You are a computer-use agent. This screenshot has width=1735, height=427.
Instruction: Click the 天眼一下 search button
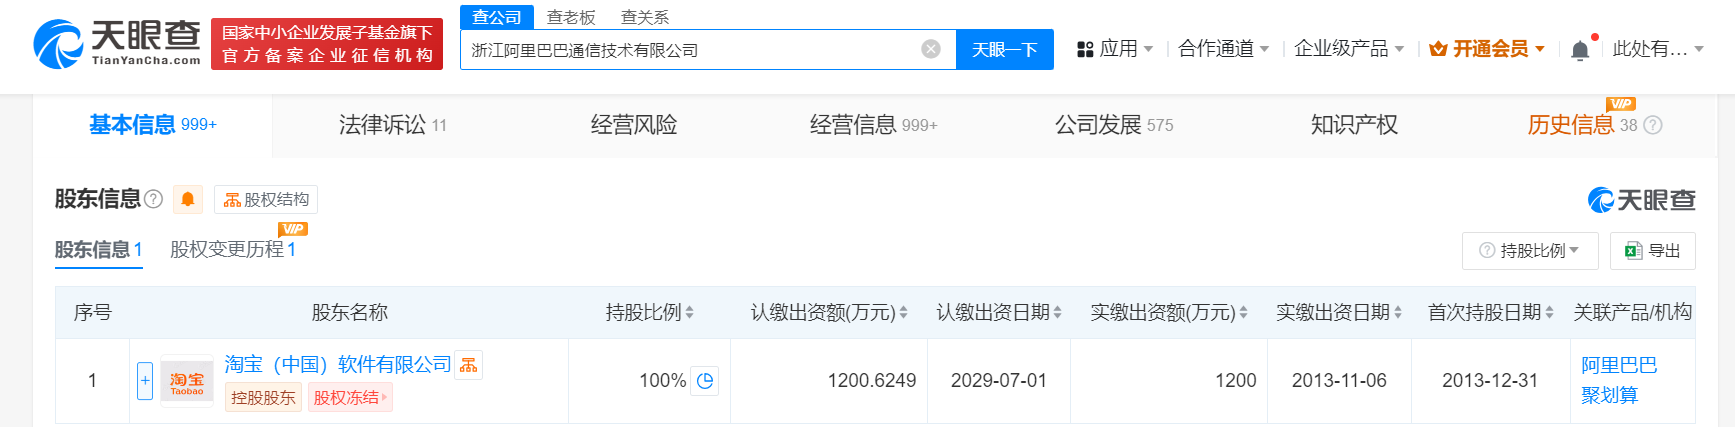pyautogui.click(x=1005, y=49)
